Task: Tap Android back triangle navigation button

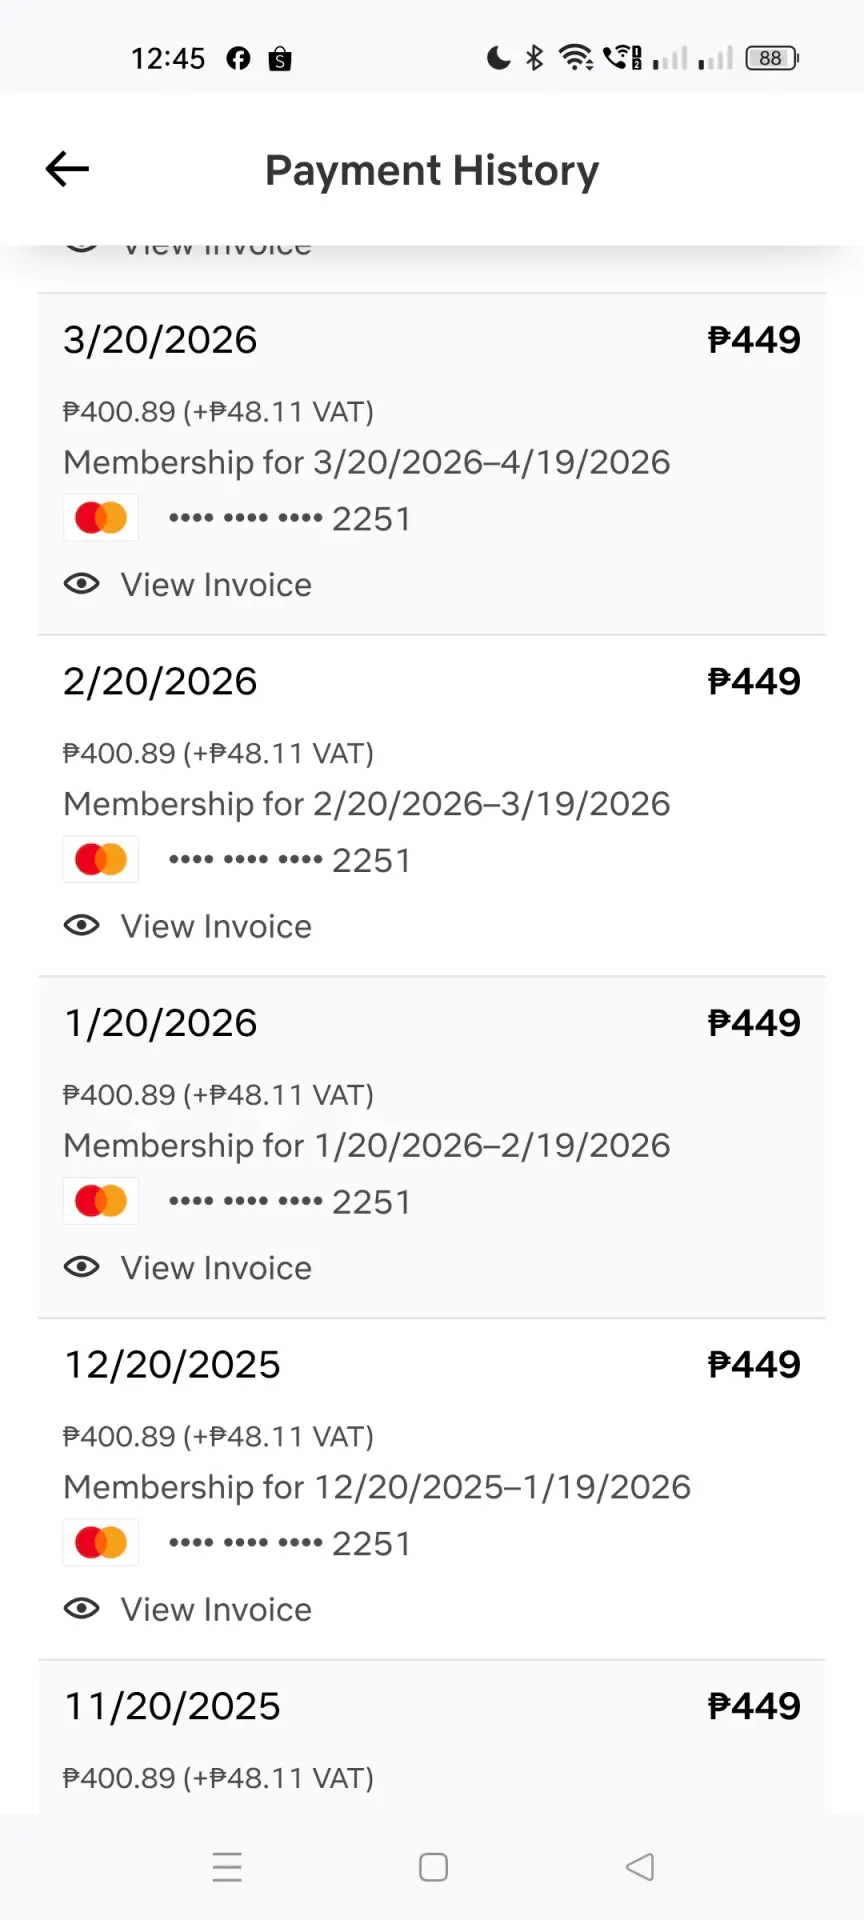Action: [x=640, y=1867]
